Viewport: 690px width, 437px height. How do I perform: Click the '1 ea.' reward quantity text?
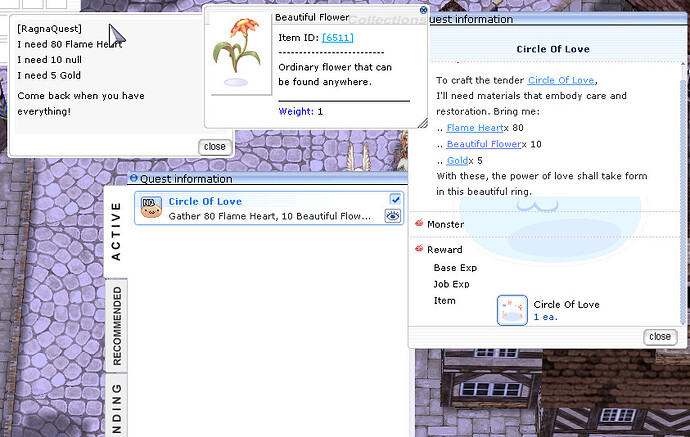click(x=546, y=317)
